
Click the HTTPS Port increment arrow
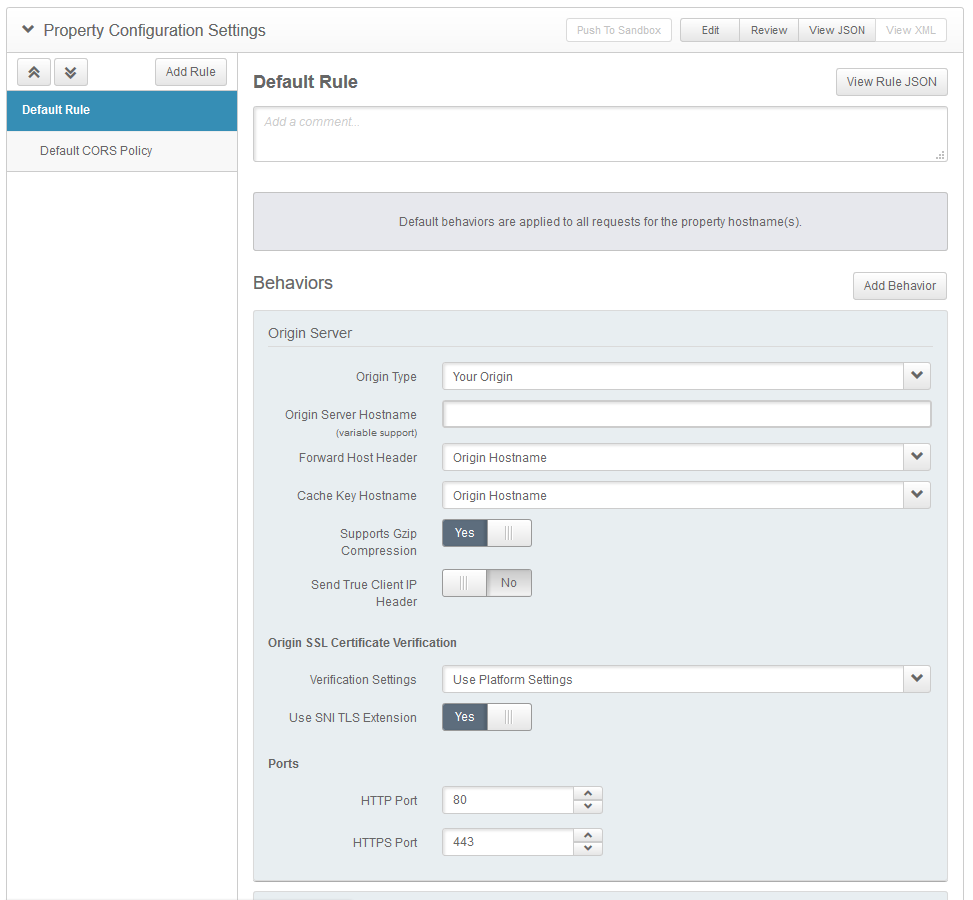click(589, 835)
